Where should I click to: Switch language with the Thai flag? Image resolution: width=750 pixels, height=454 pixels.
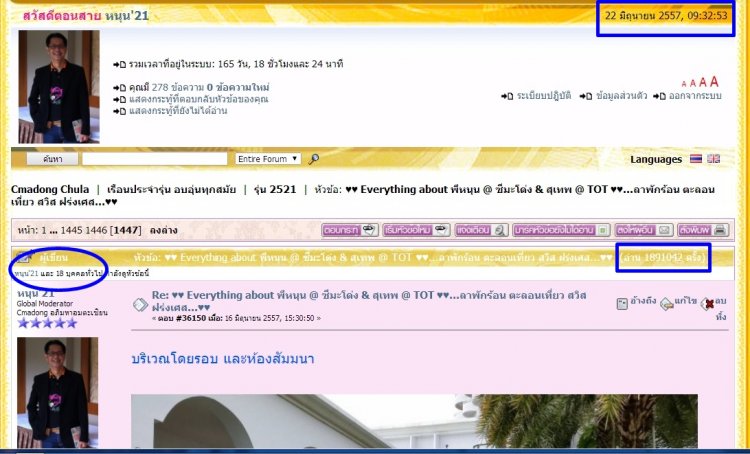[x=696, y=159]
